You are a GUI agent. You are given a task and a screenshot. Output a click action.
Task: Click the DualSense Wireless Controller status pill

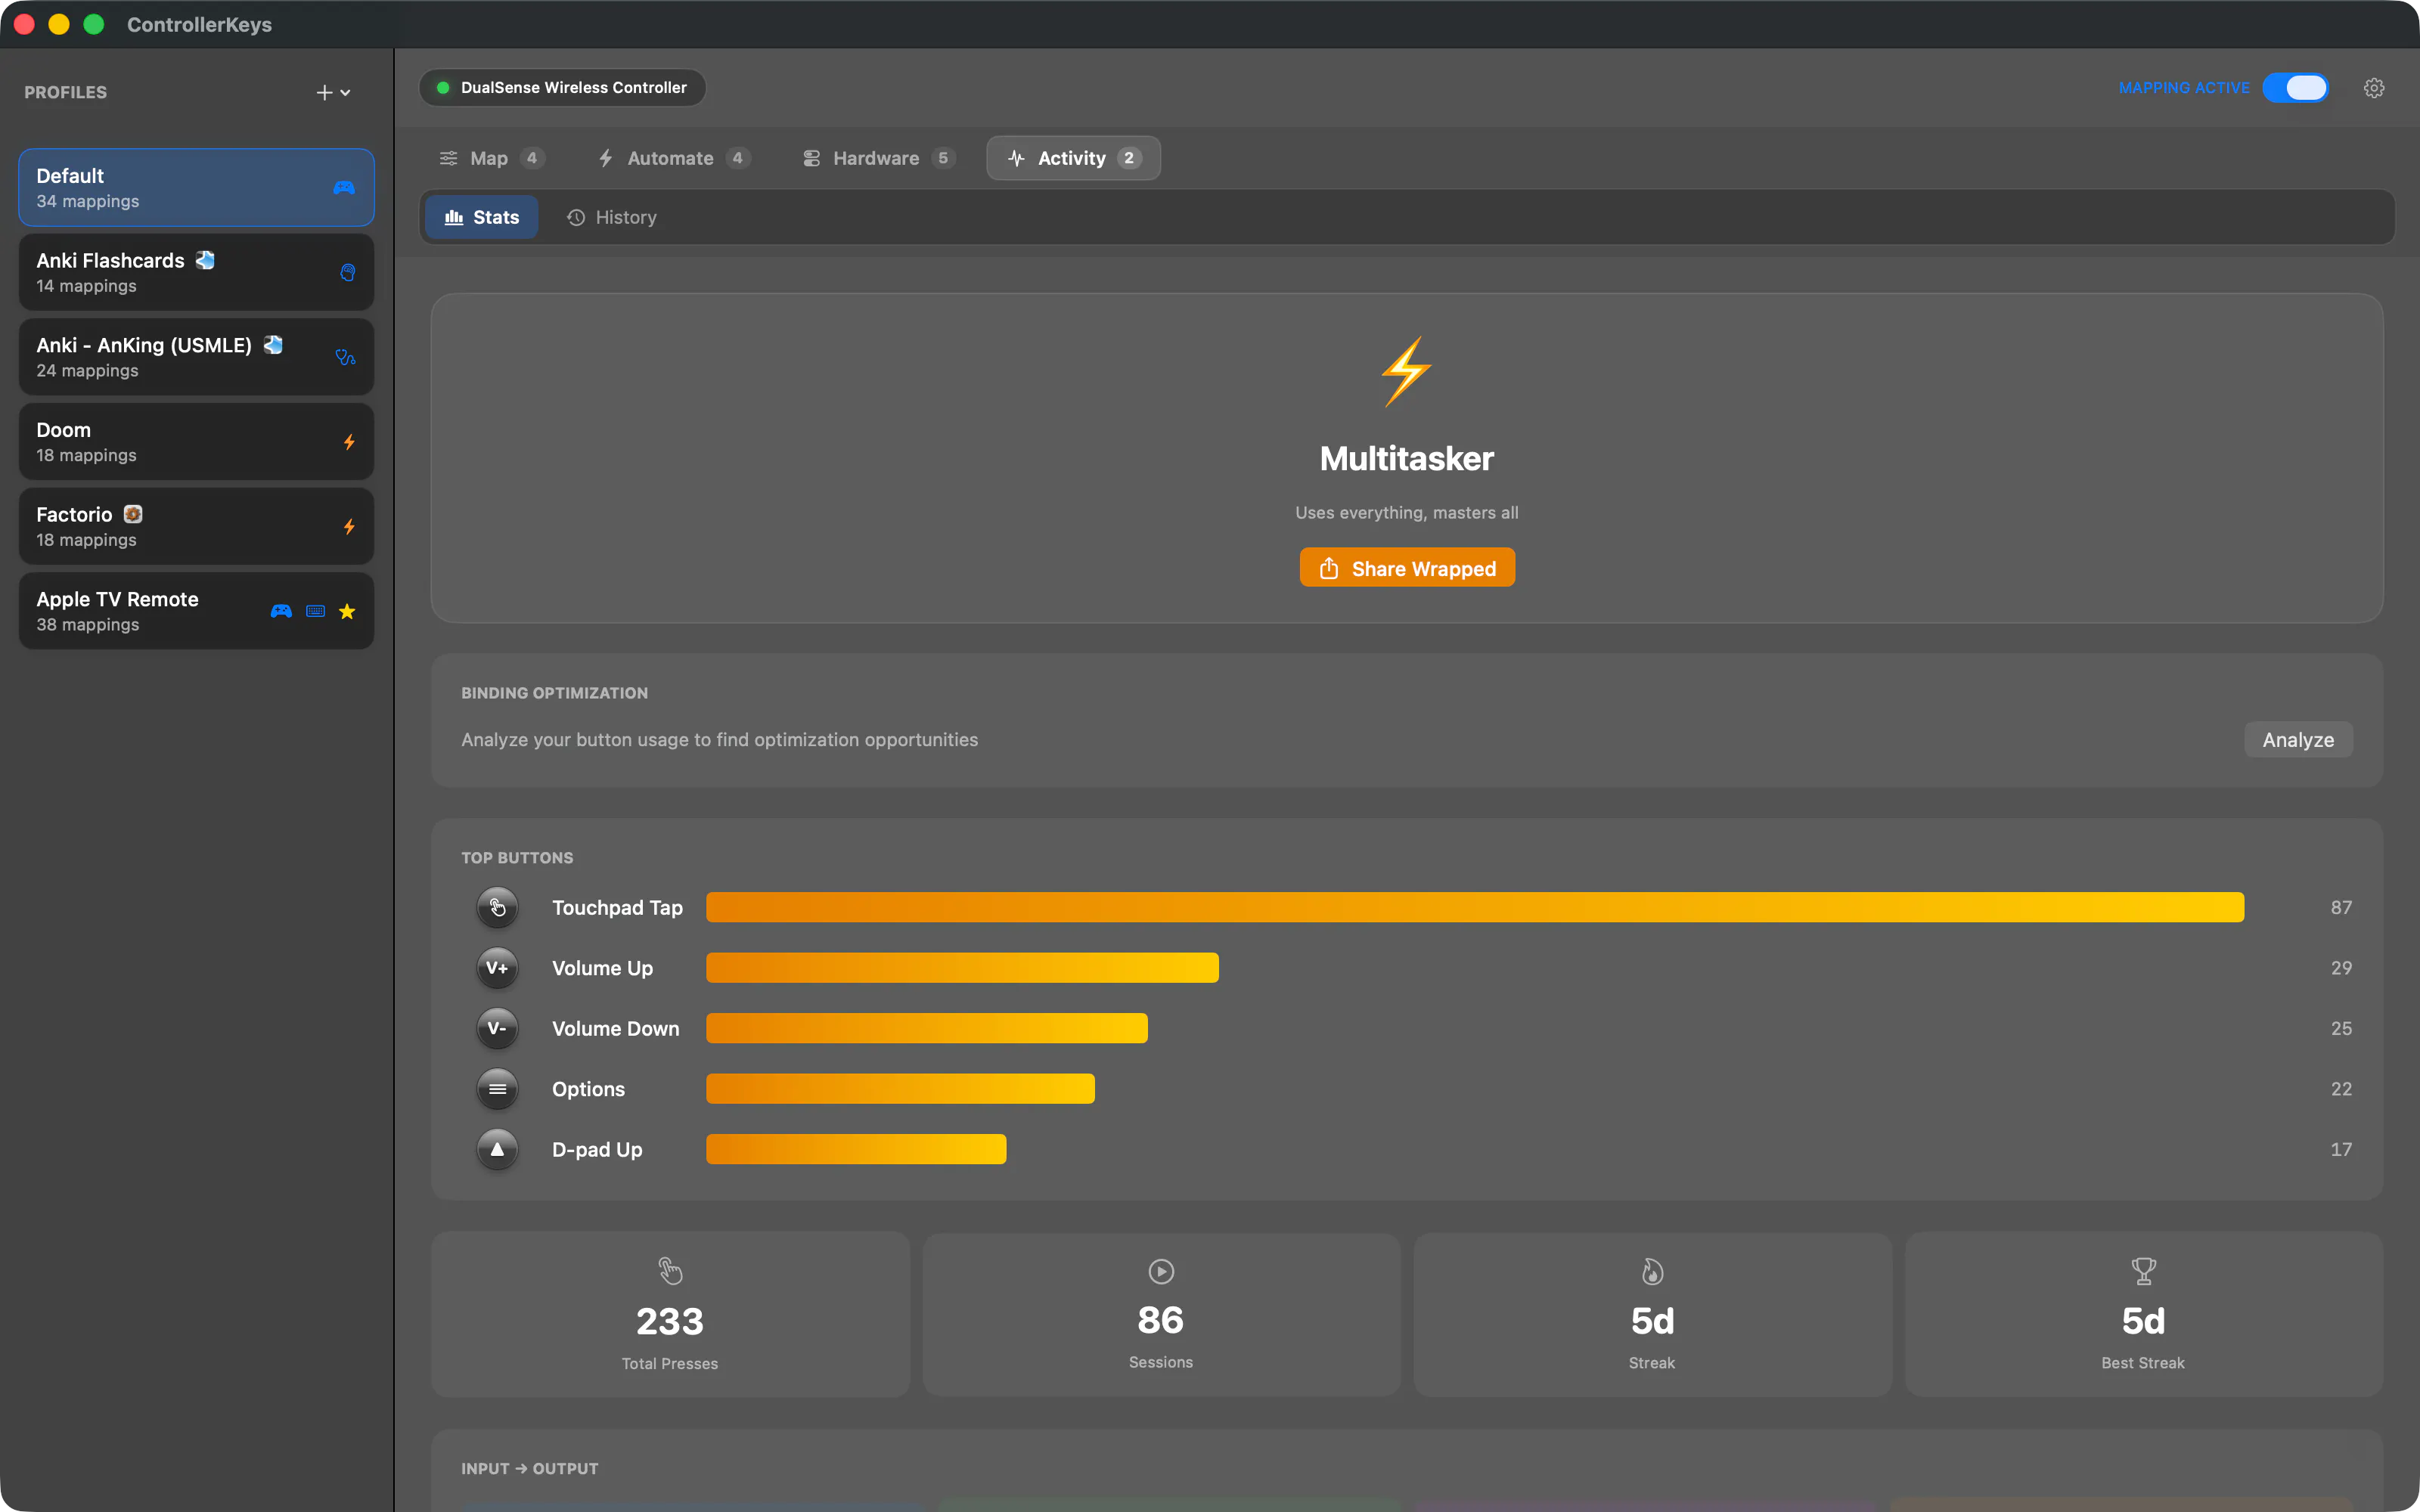562,88
